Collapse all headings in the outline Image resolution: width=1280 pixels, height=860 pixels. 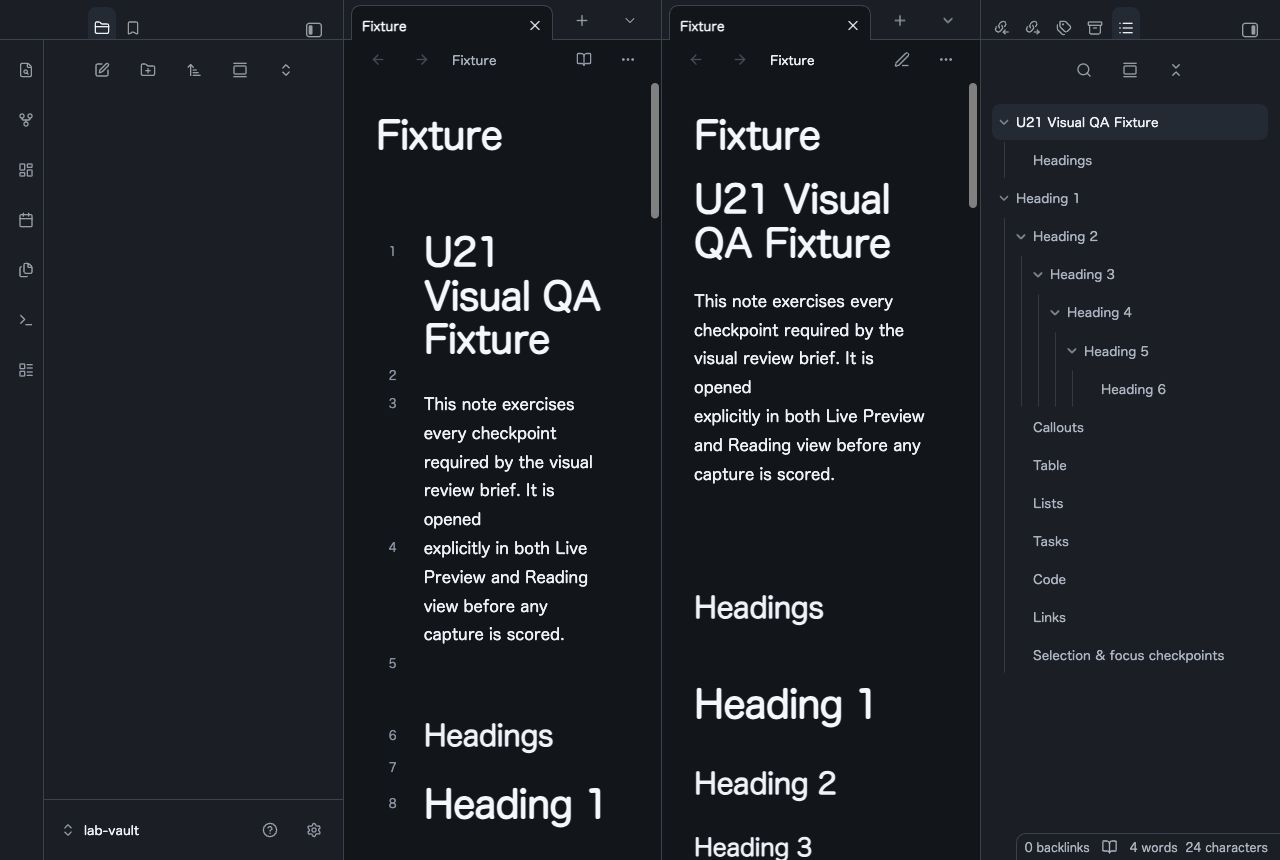coord(1176,70)
